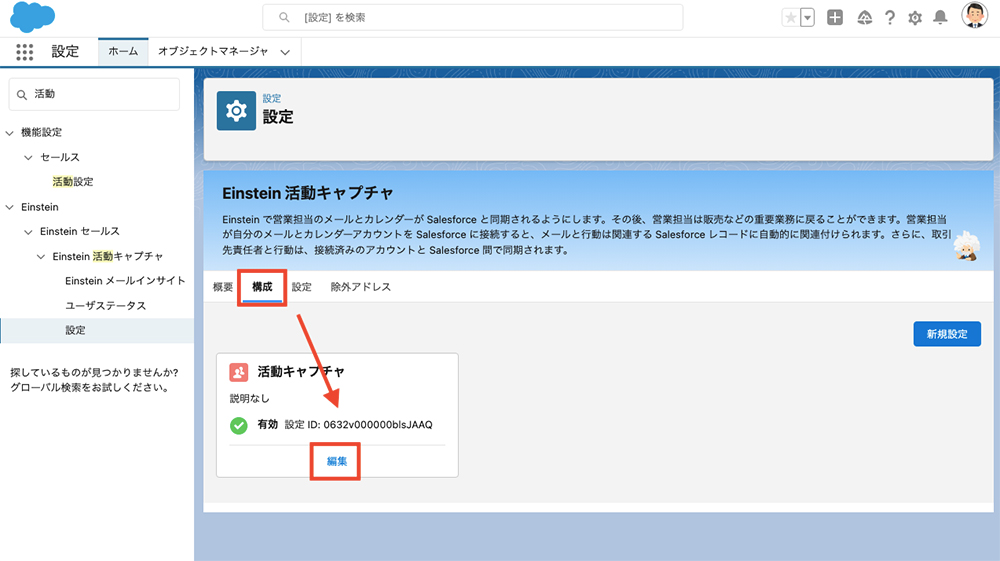The image size is (1000, 561).
Task: Click the Einstein mascot image
Action: 967,245
